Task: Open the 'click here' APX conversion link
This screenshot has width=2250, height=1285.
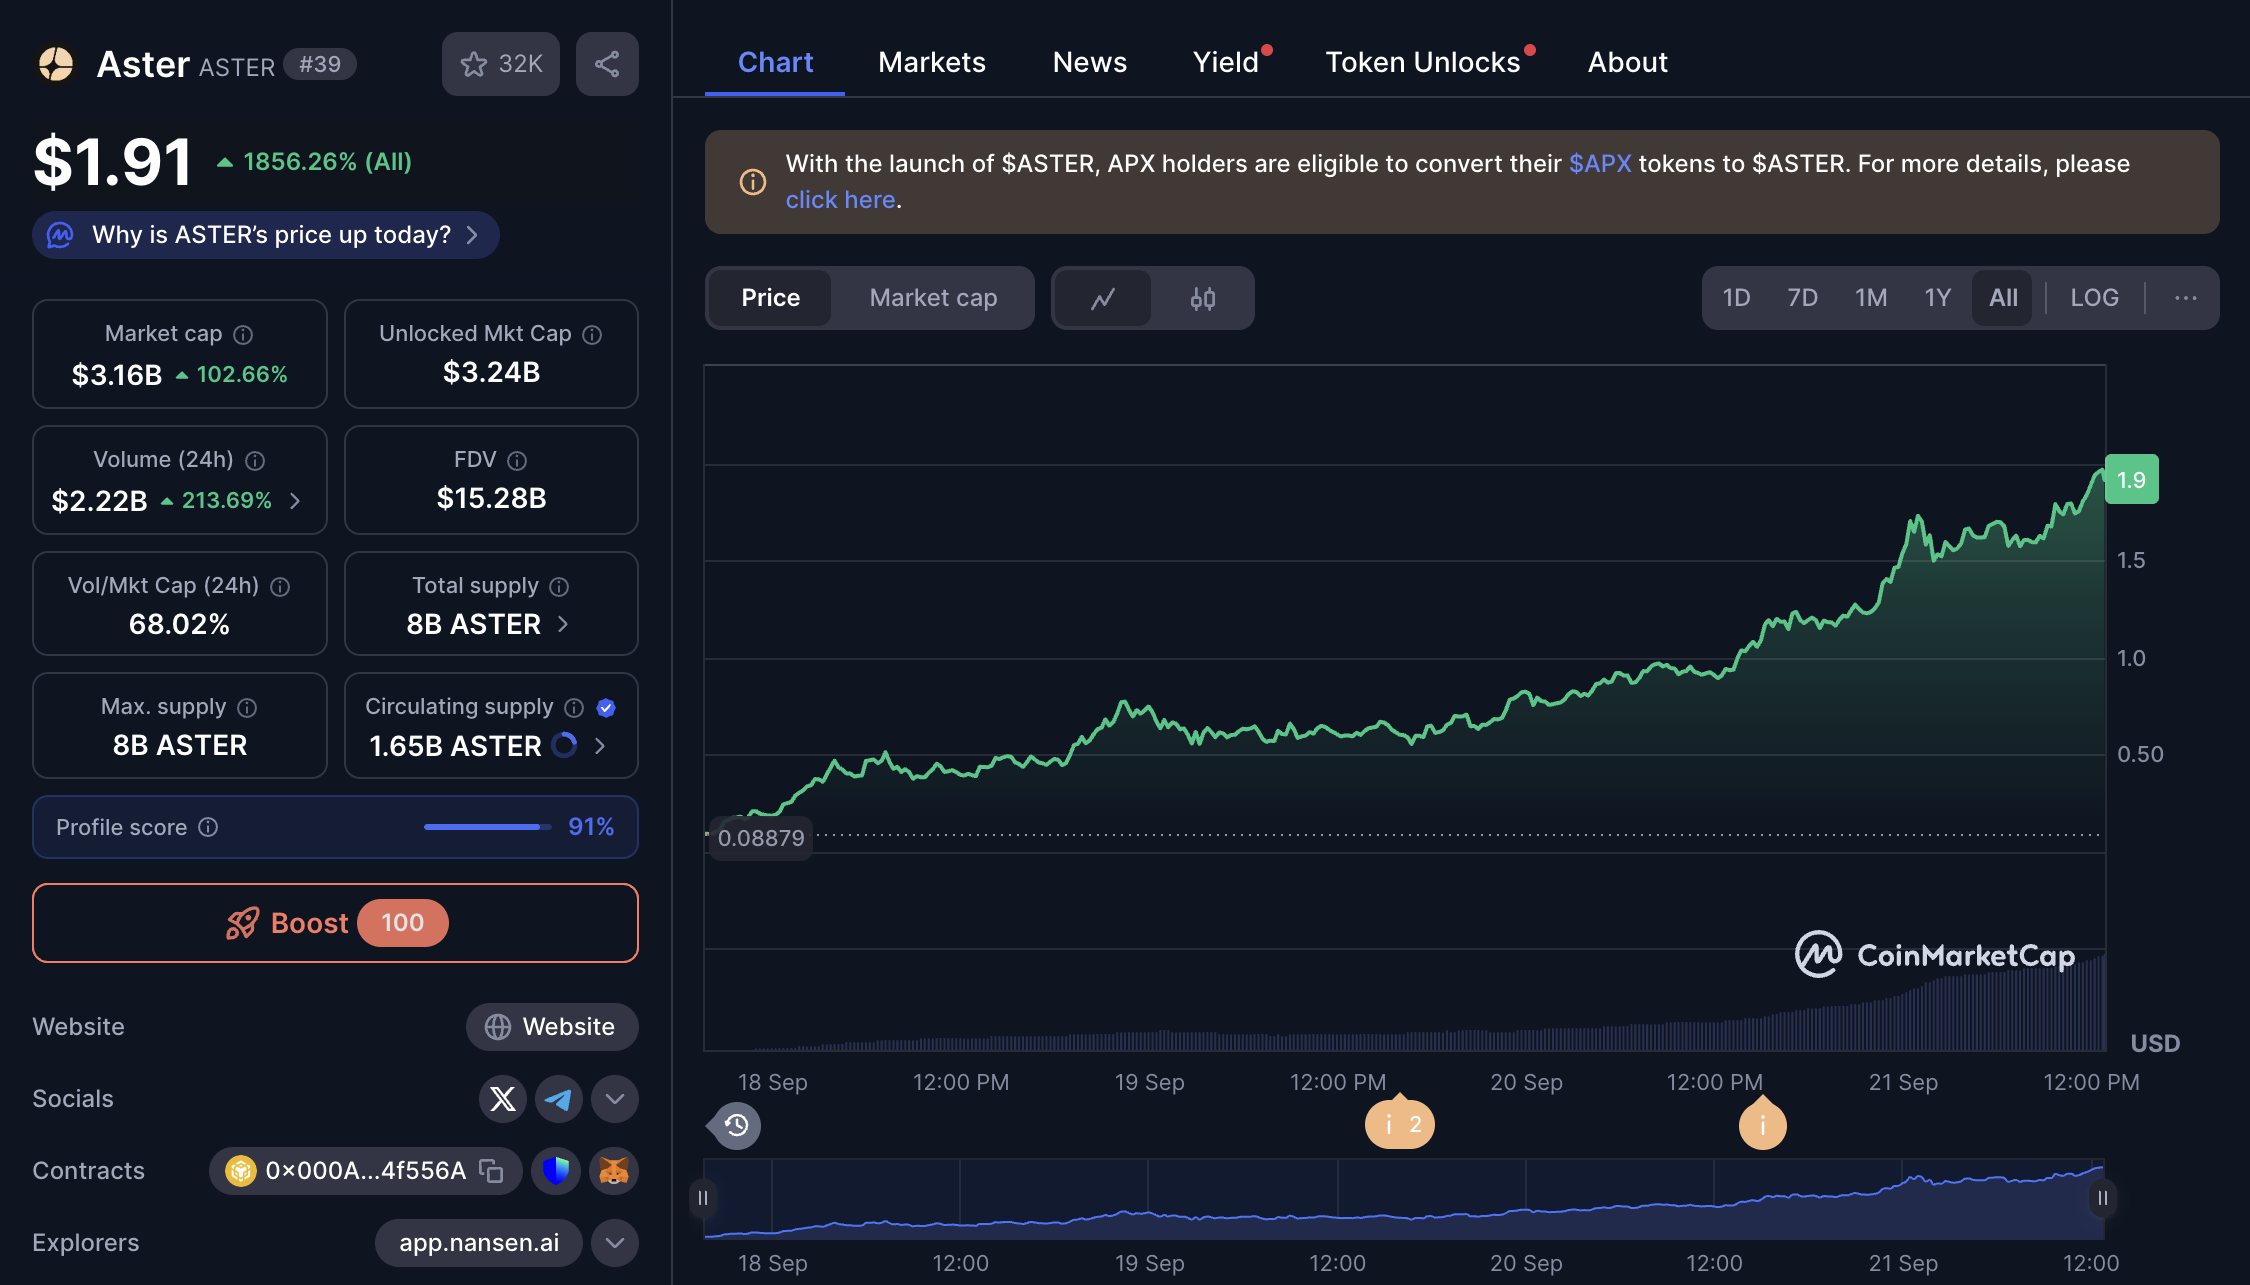Action: (840, 199)
